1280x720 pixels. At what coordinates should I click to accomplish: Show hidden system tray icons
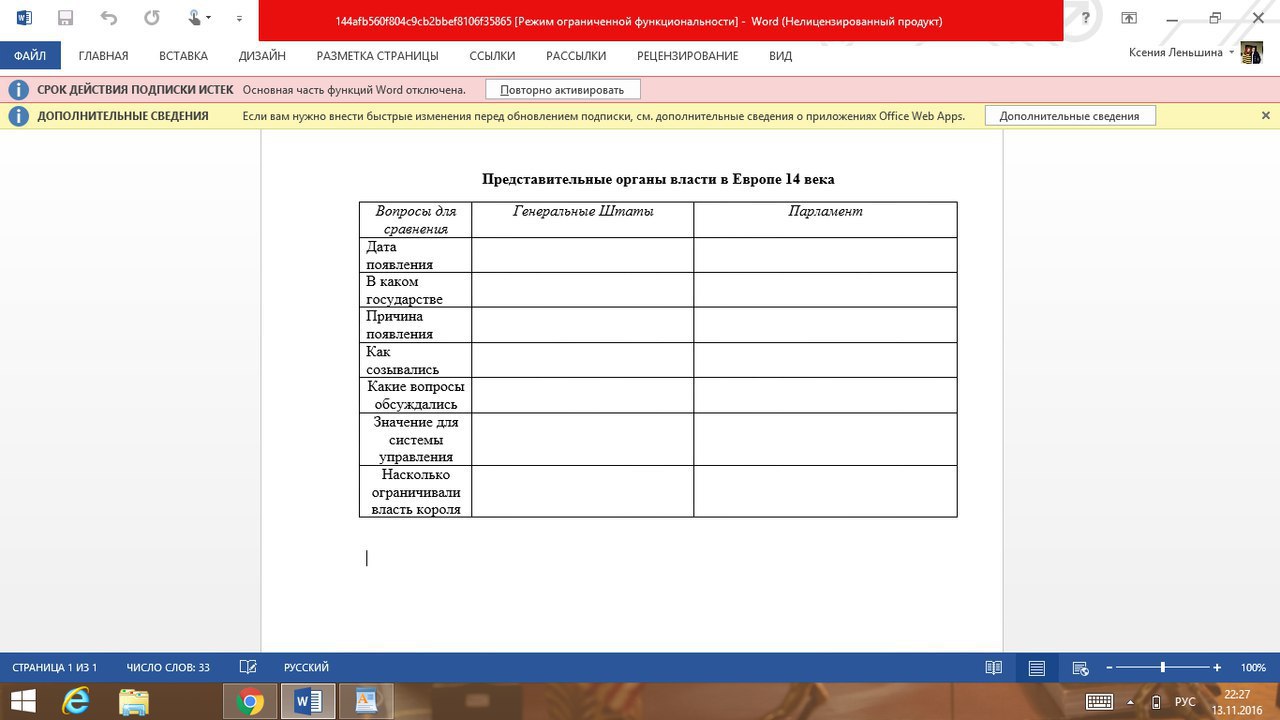pyautogui.click(x=1130, y=702)
